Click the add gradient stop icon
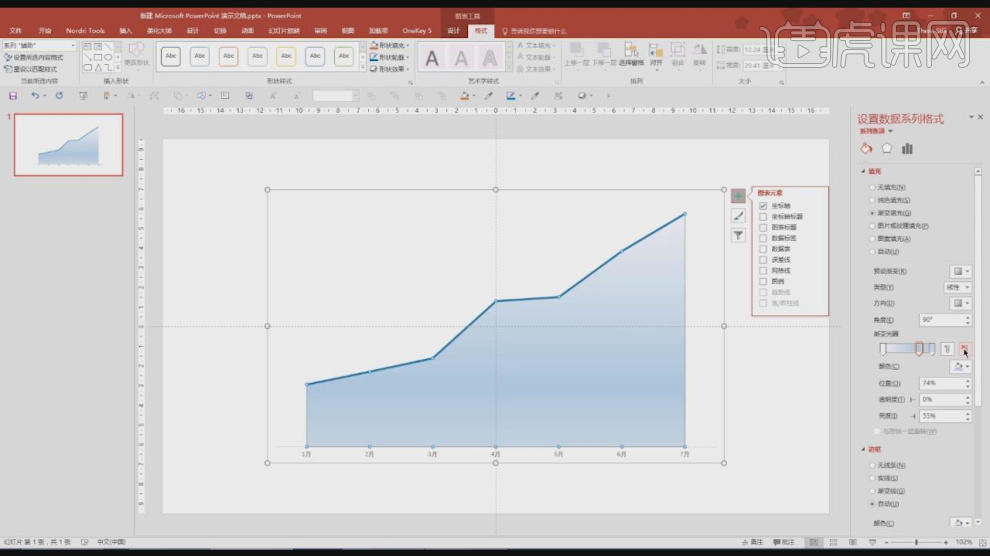 click(x=947, y=349)
